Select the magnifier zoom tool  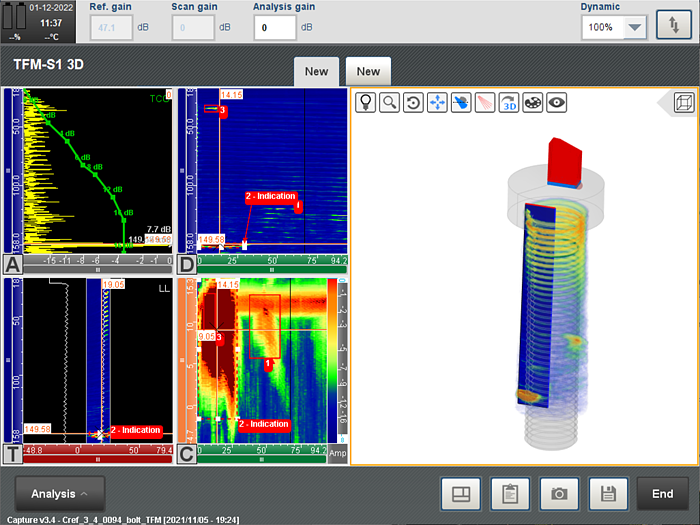click(389, 102)
